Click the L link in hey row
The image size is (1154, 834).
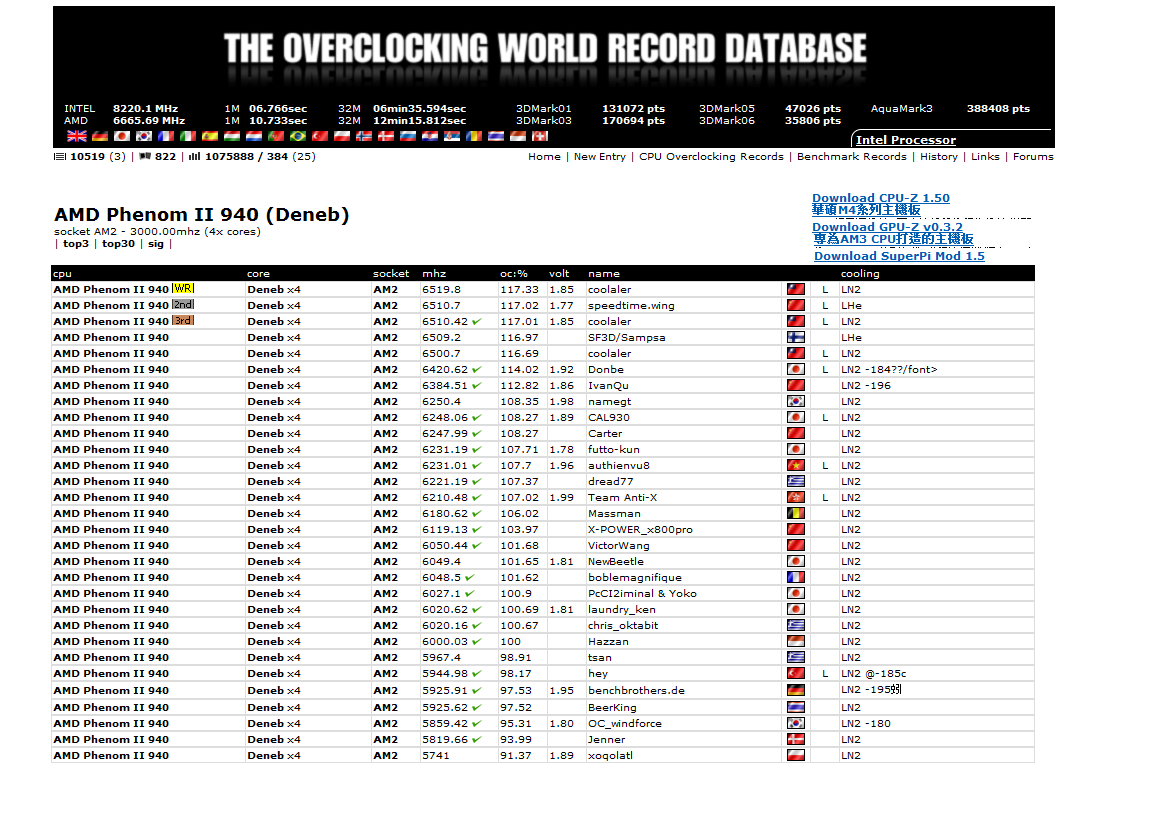[825, 674]
